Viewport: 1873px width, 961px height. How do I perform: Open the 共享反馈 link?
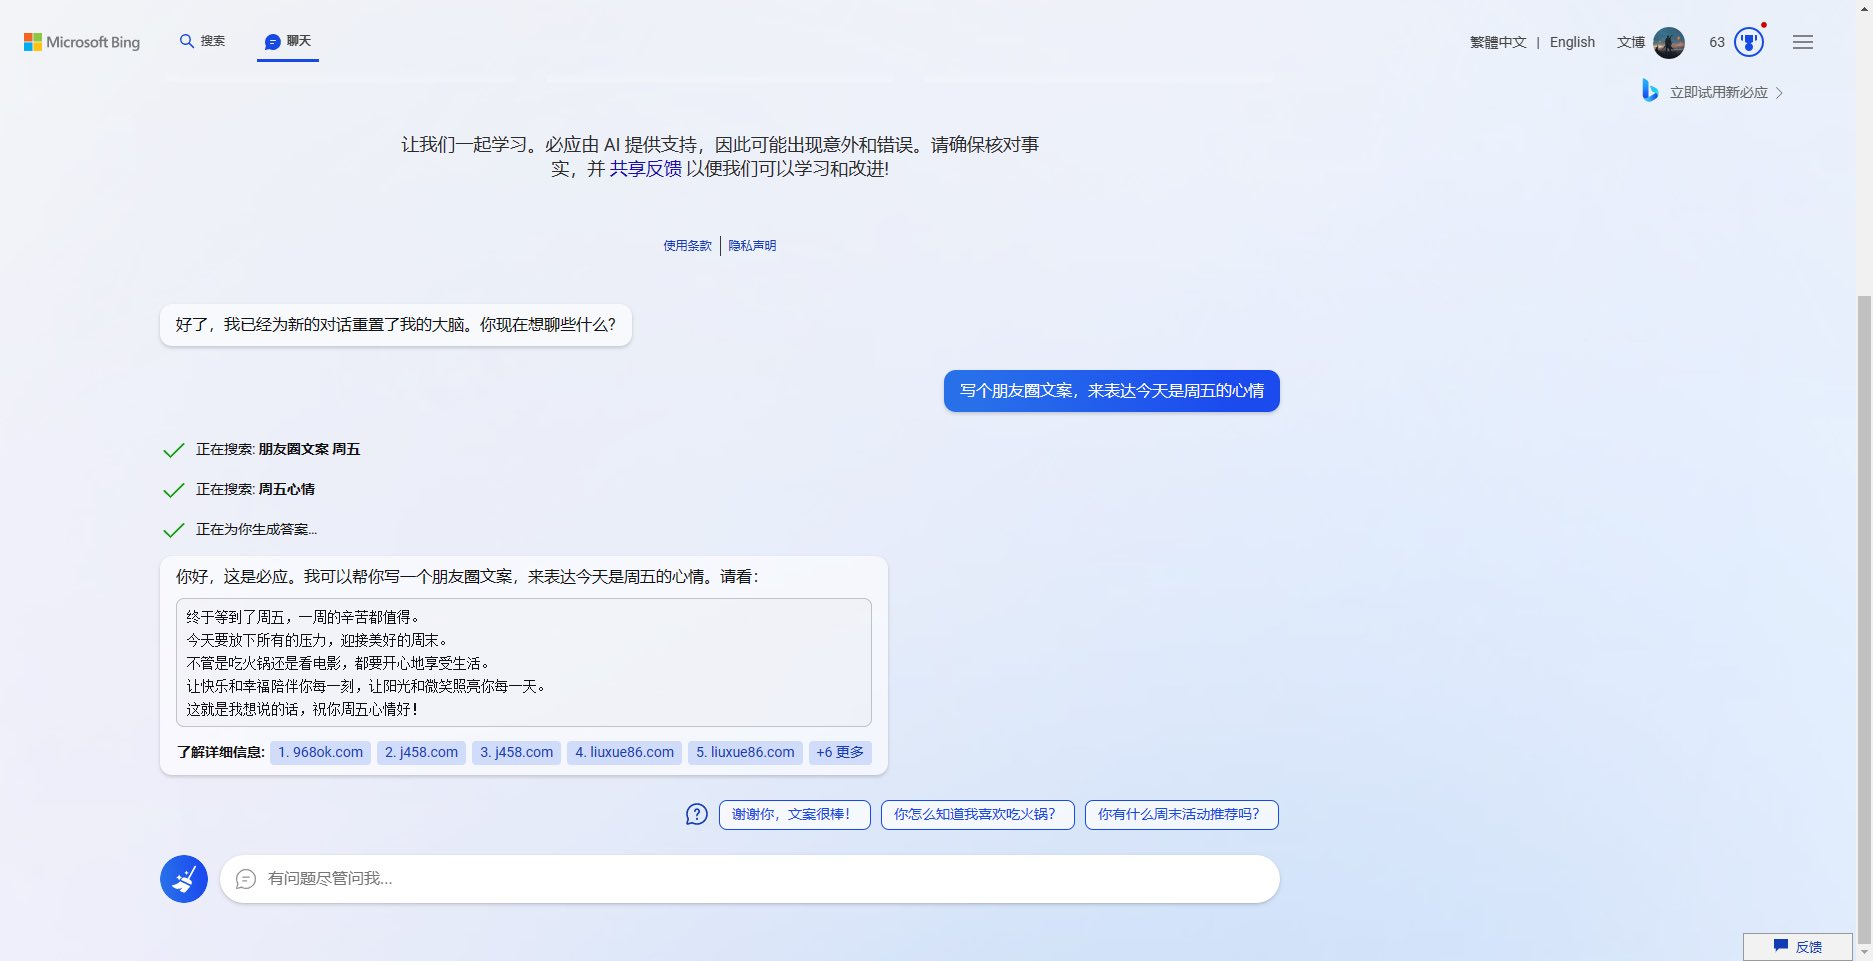(645, 169)
